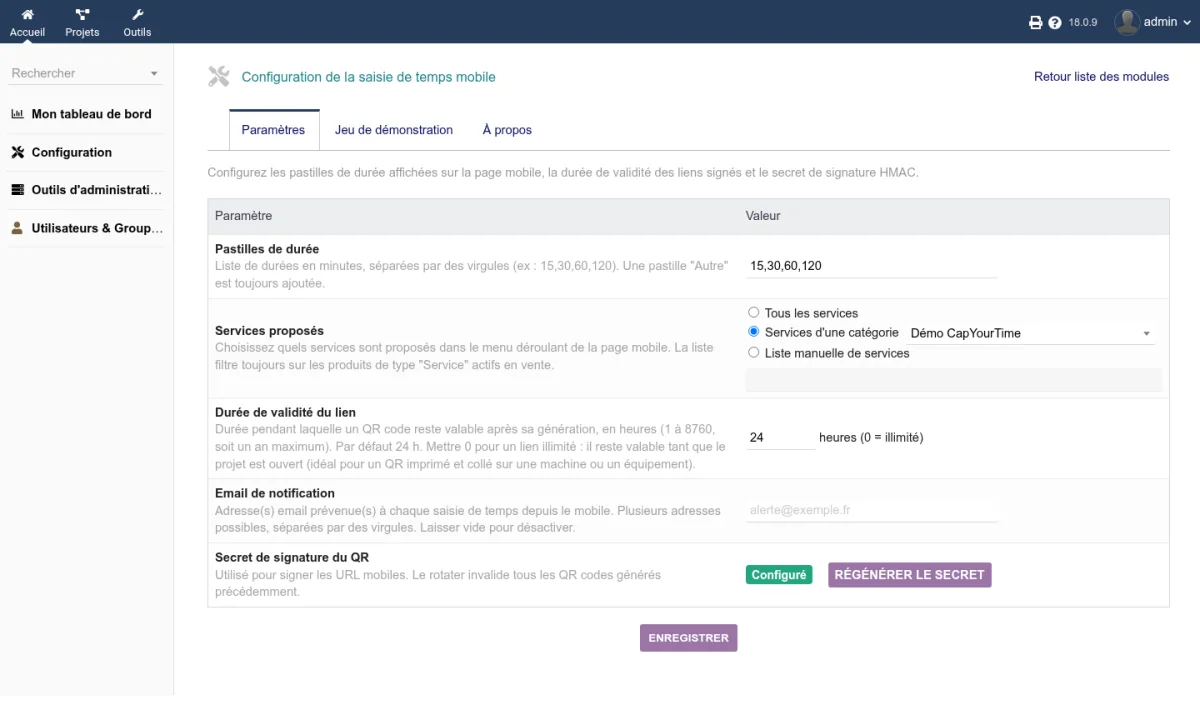Switch to the À propos tab
Viewport: 1200px width, 715px height.
pos(507,130)
